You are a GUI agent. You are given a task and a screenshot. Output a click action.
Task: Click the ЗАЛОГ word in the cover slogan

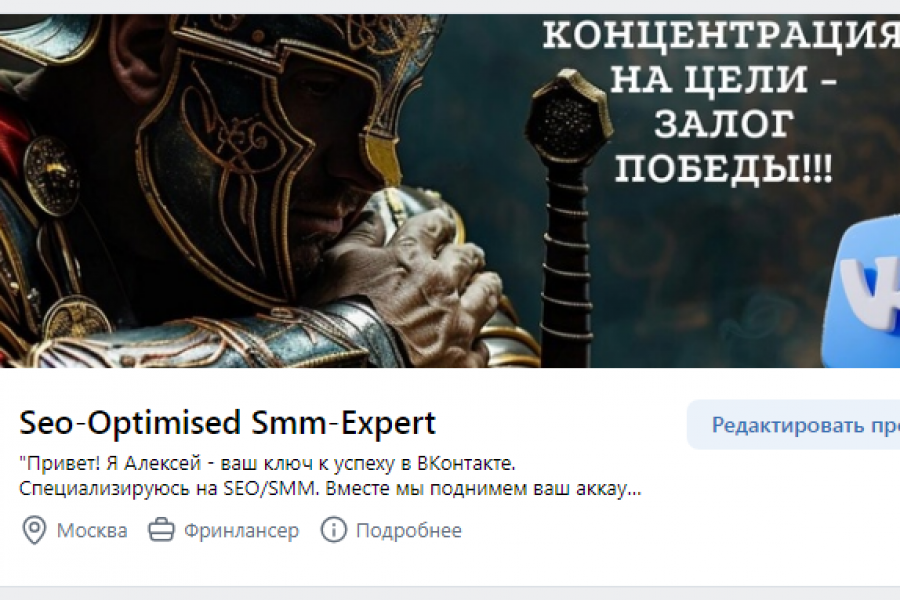coord(724,125)
